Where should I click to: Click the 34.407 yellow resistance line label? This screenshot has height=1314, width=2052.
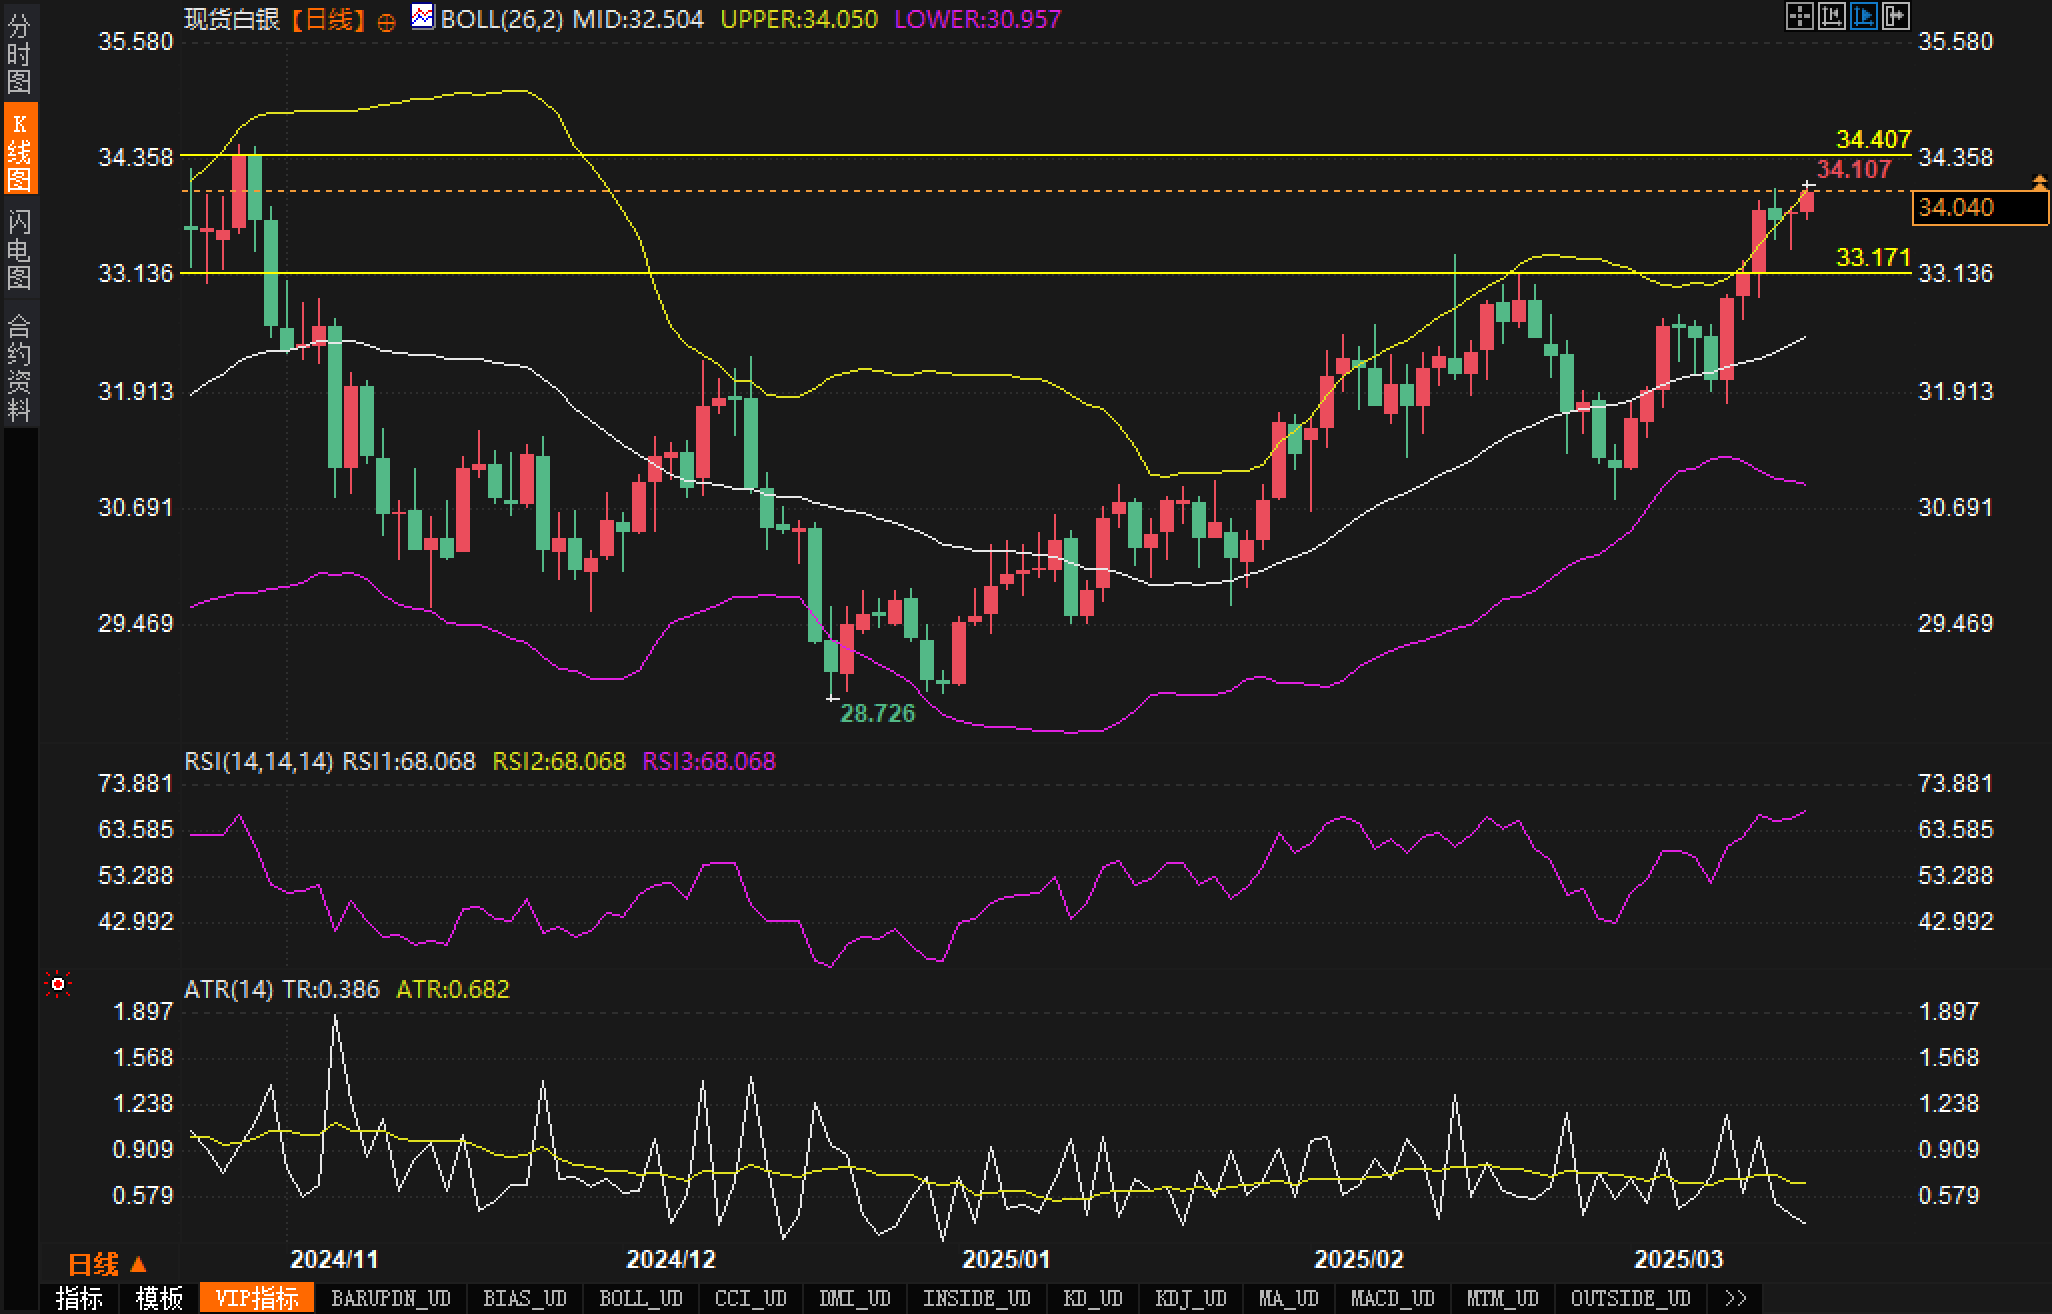coord(1873,139)
